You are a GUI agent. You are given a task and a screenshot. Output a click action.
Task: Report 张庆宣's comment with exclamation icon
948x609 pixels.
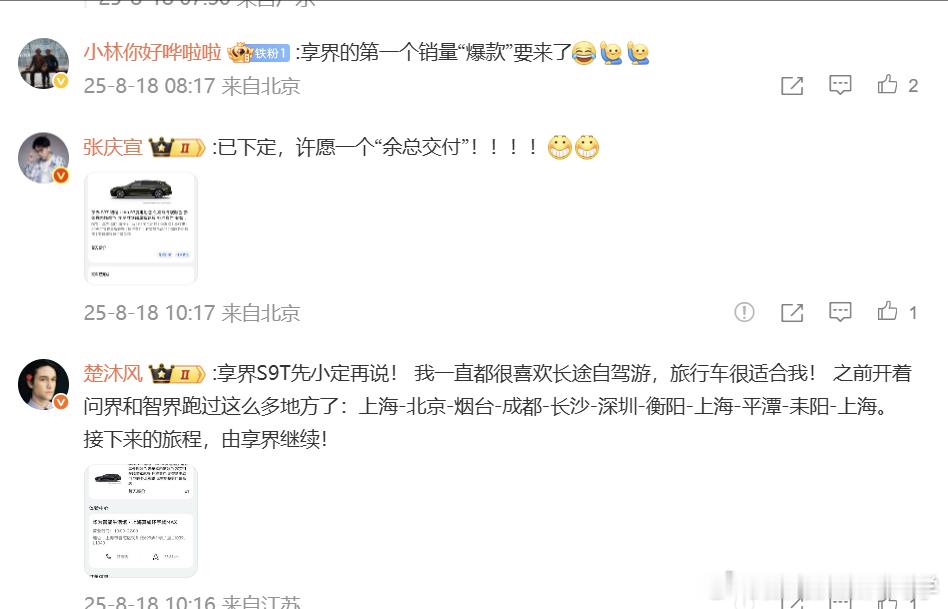(744, 312)
